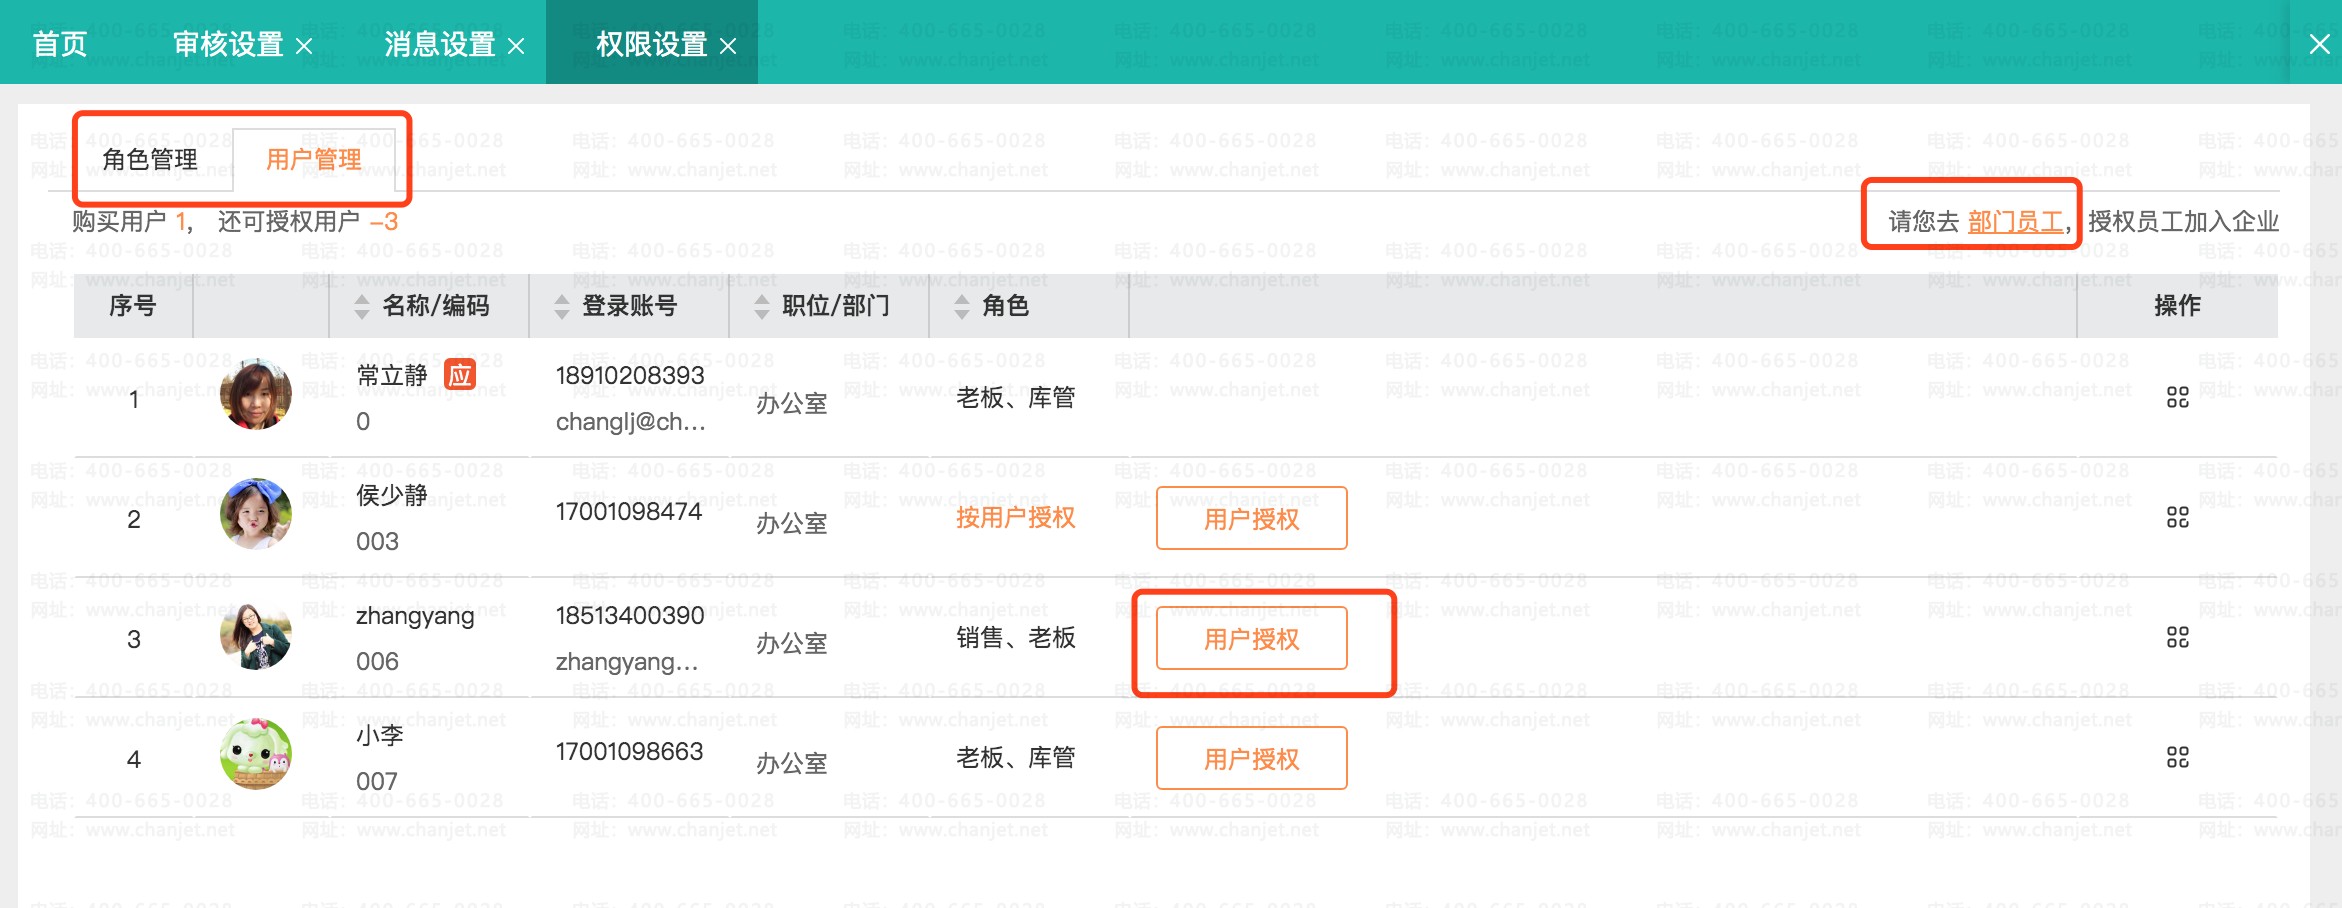Click login account 18910208393

tap(630, 375)
